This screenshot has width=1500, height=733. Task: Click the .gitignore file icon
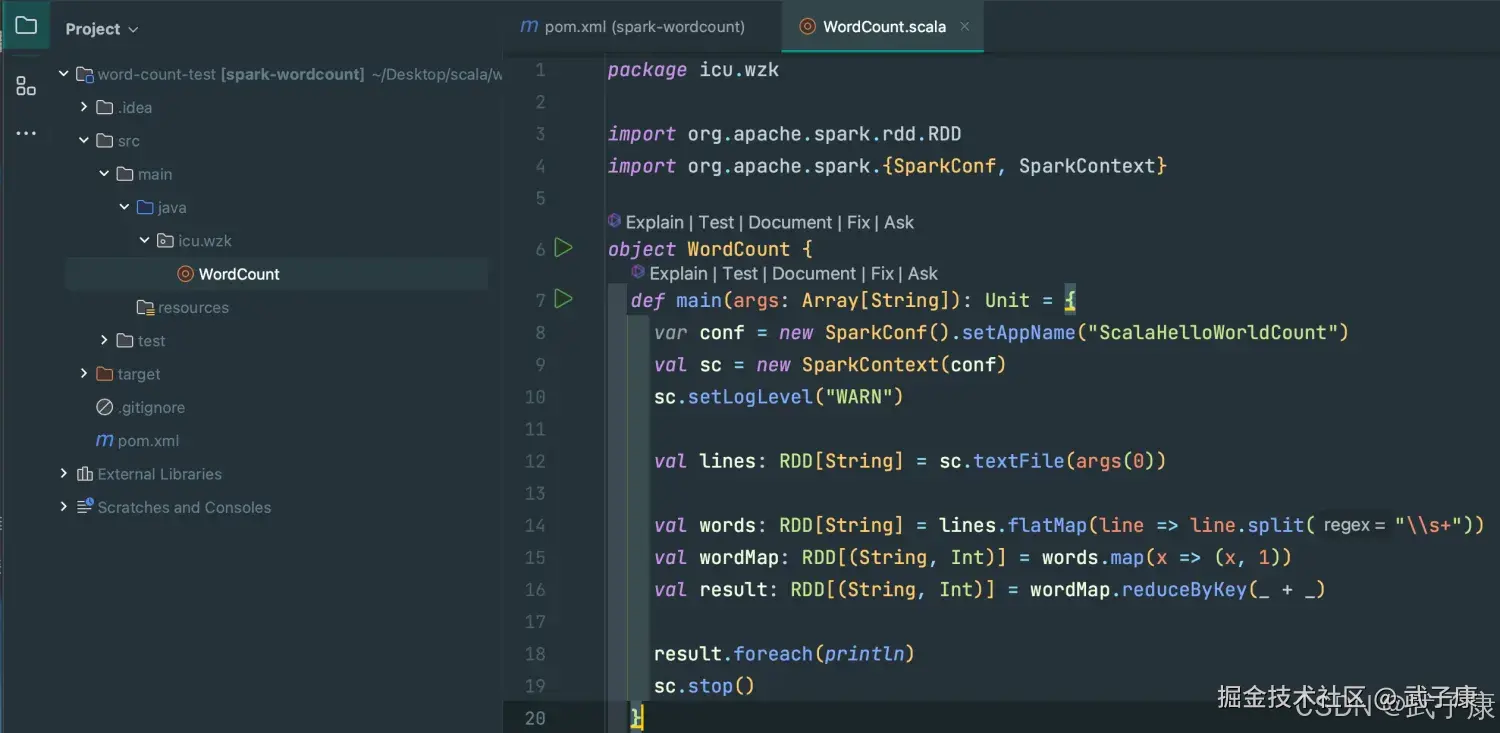tap(104, 407)
